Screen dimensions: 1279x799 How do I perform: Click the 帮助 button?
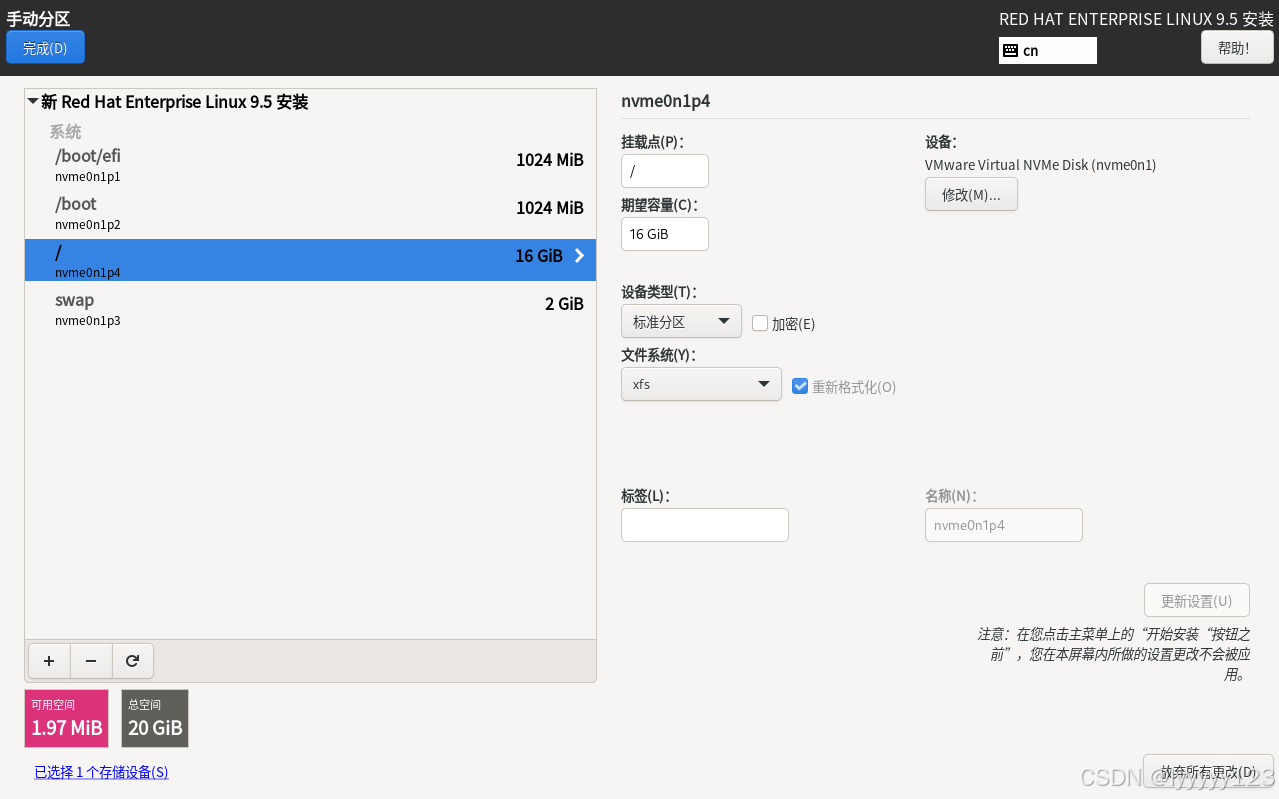[x=1236, y=46]
